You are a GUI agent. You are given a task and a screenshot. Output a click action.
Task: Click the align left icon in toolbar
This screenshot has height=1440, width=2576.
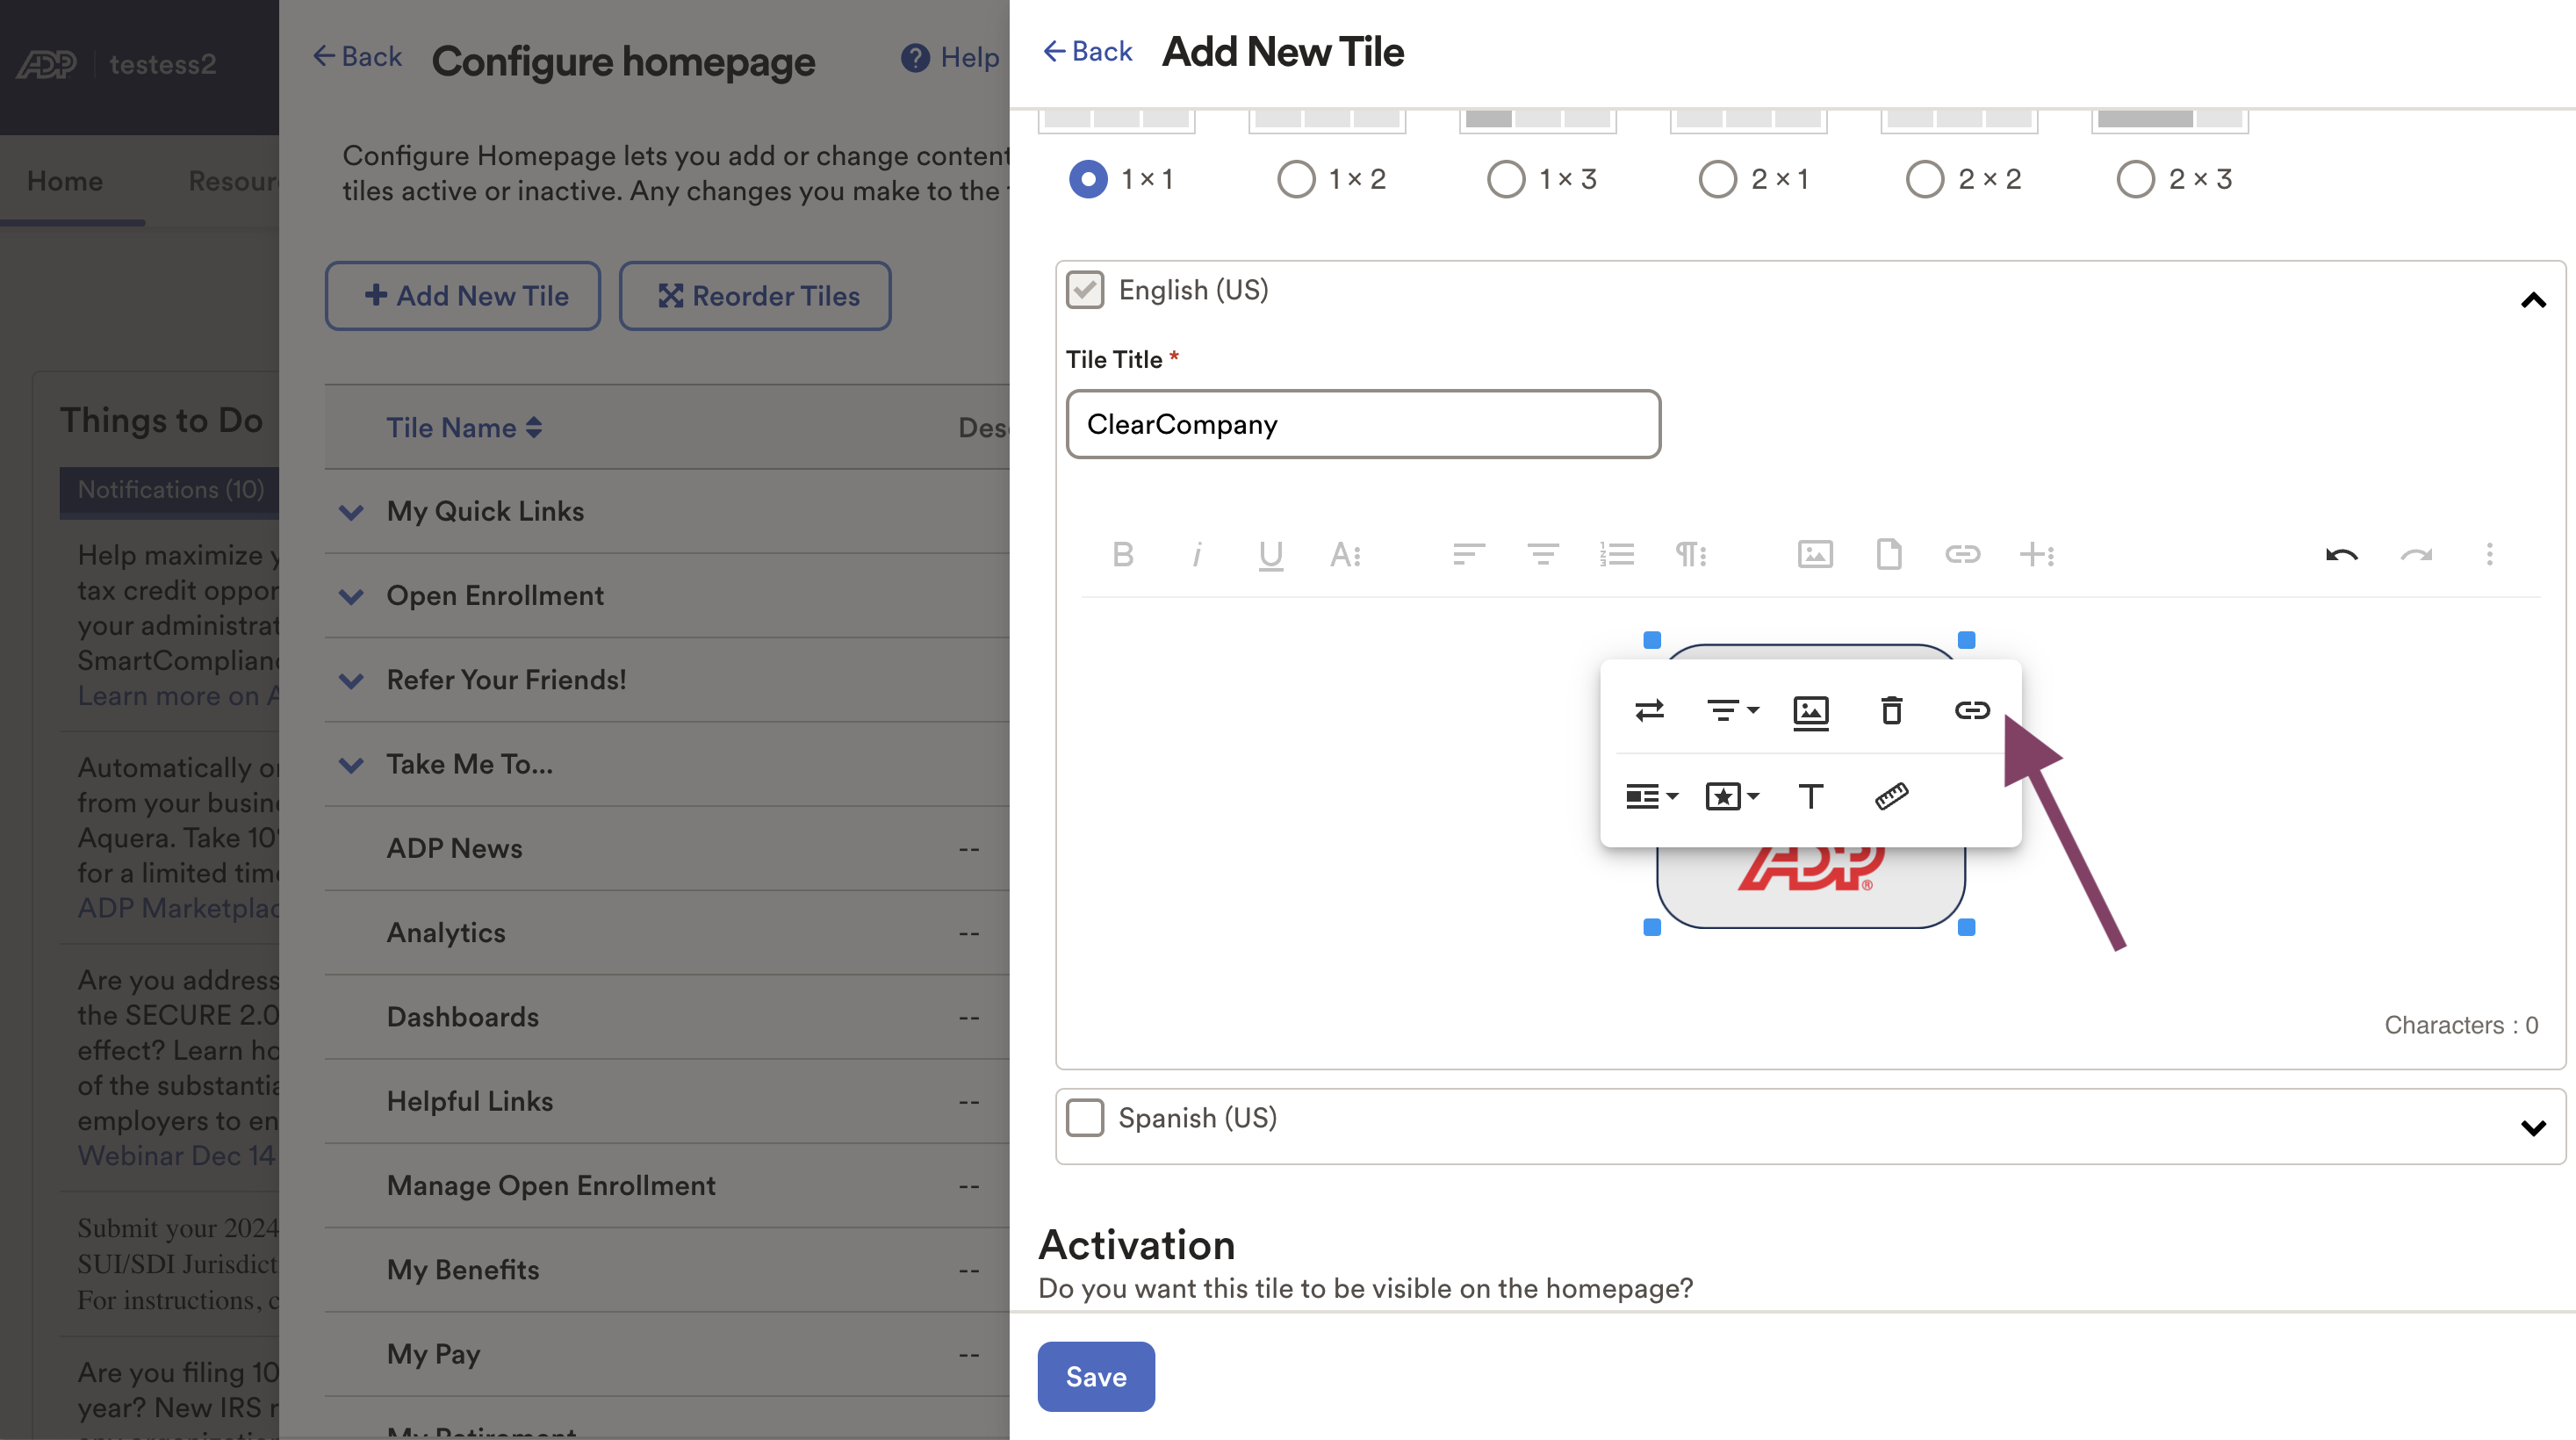pos(1469,554)
